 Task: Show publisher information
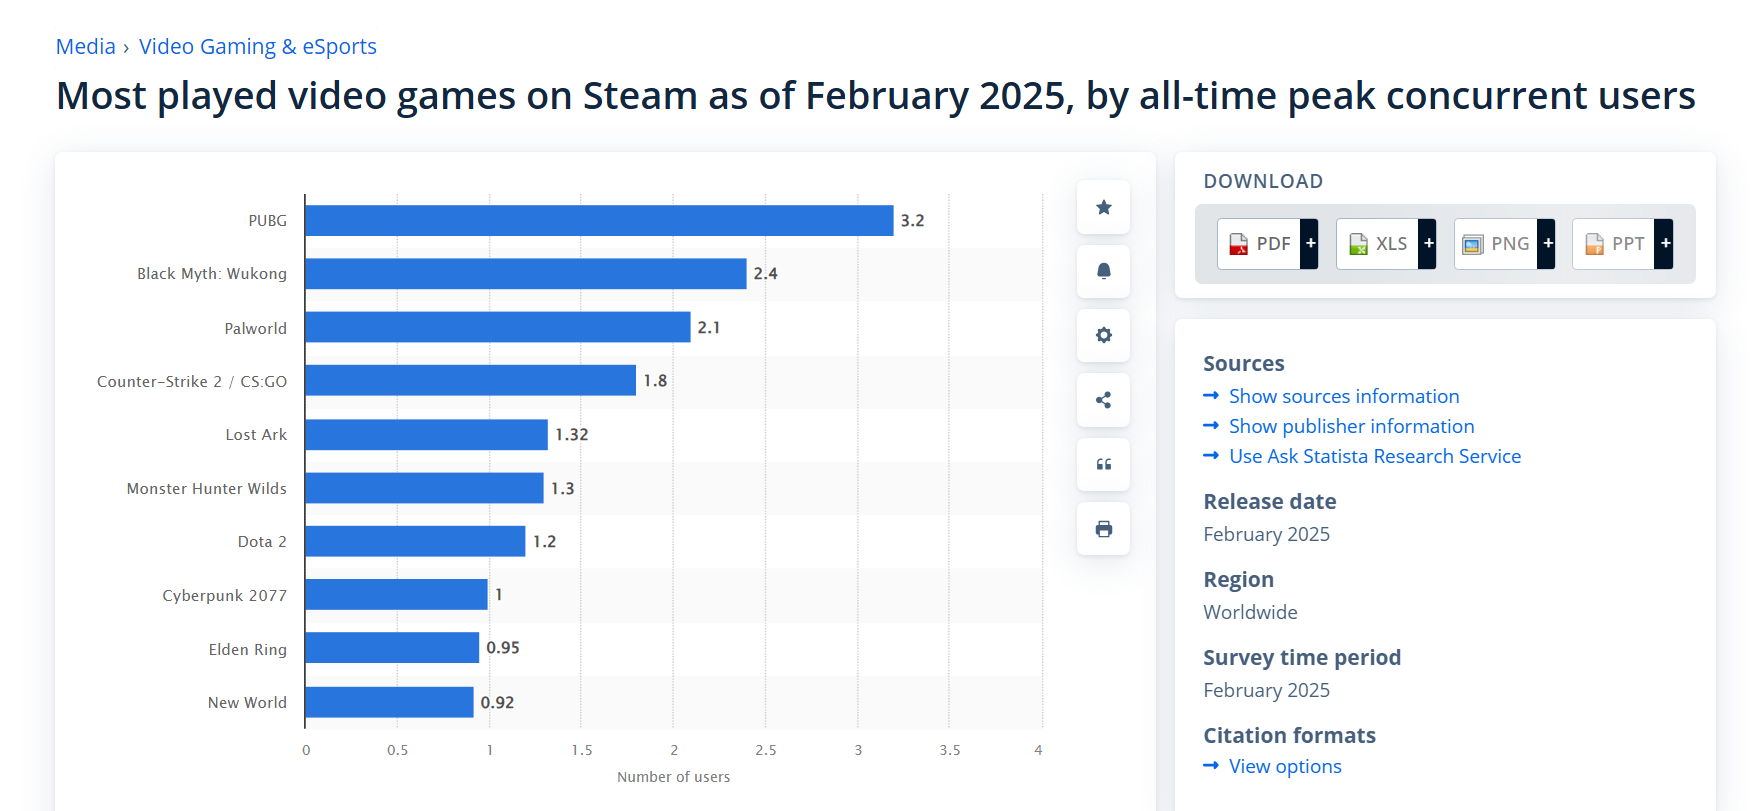pyautogui.click(x=1351, y=426)
